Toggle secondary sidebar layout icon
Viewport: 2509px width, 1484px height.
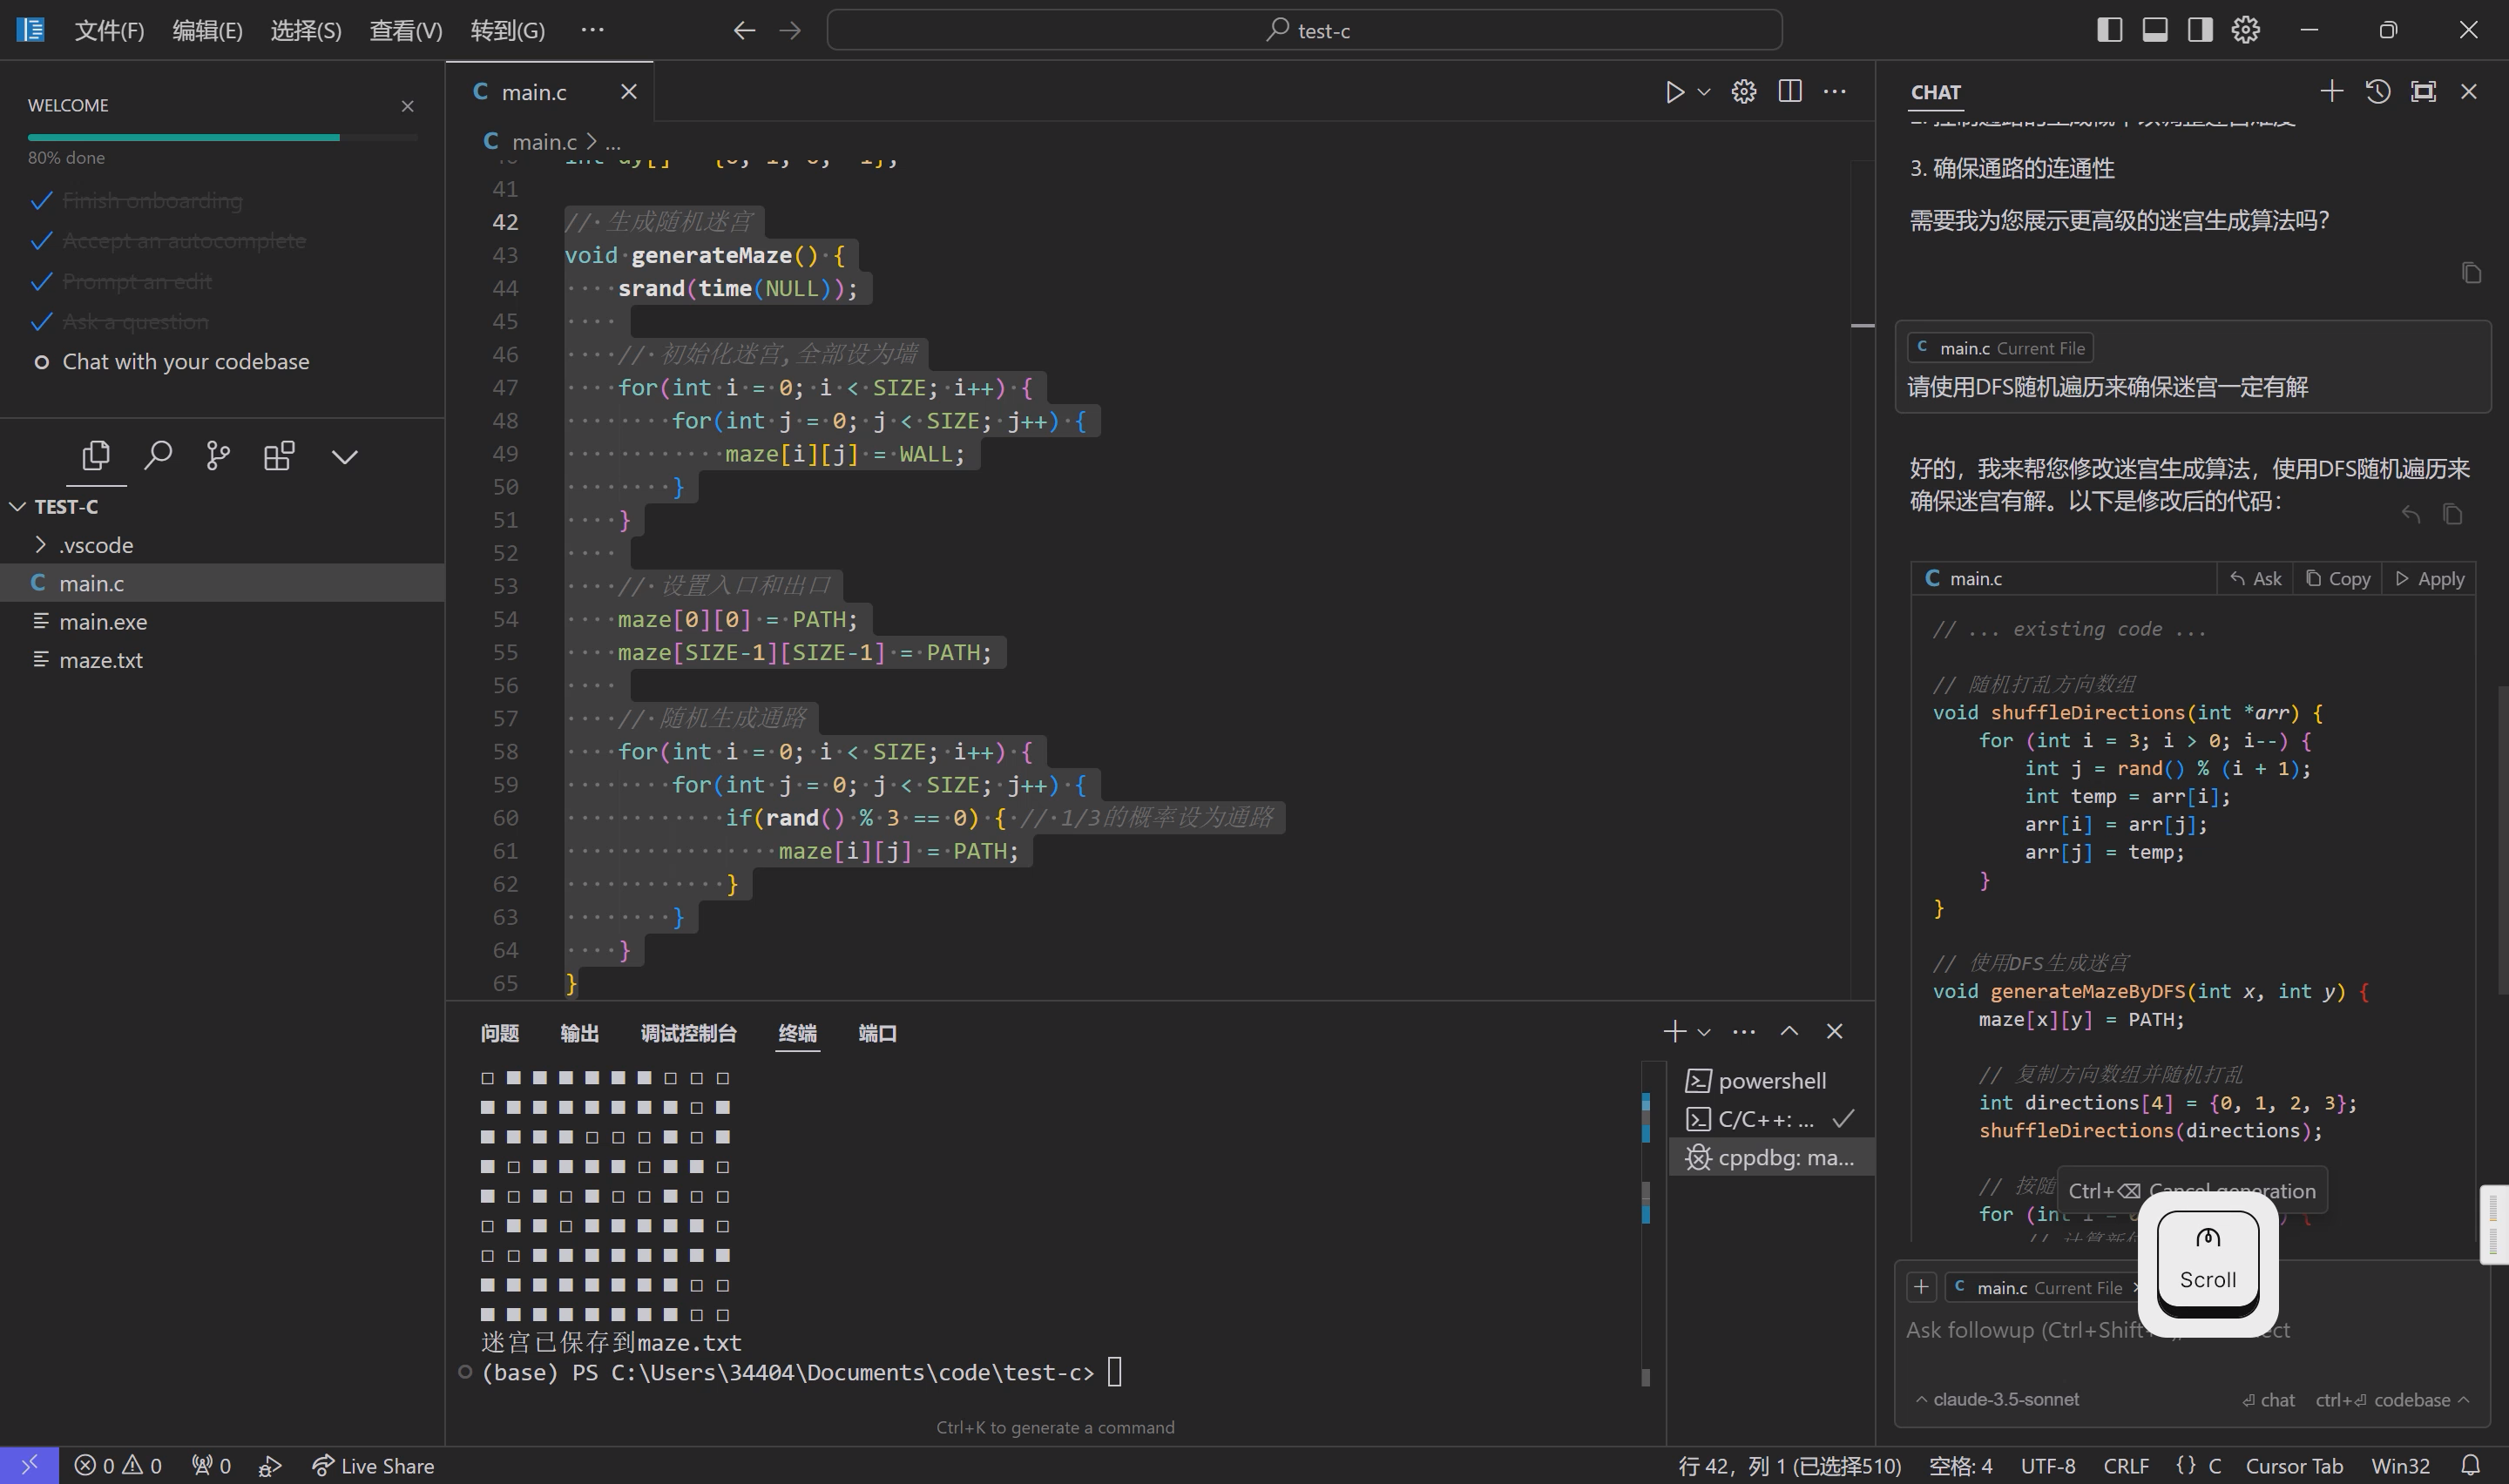2200,30
